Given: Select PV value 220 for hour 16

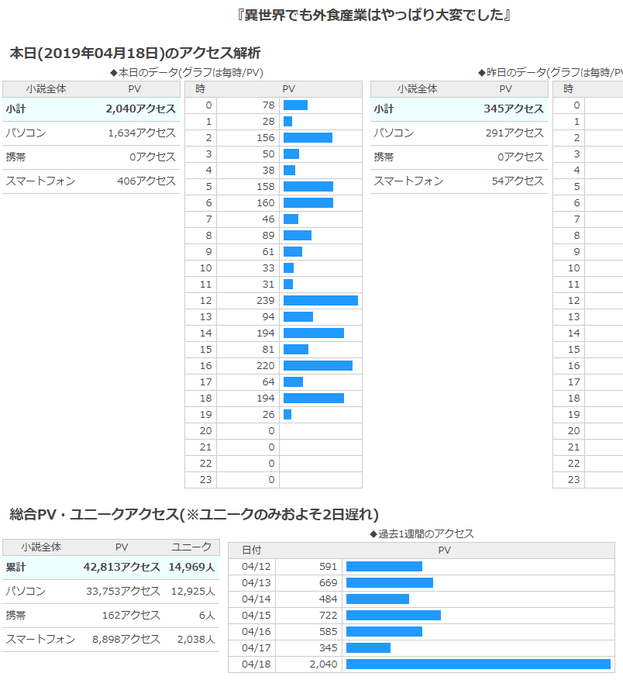Looking at the screenshot, I should point(266,366).
